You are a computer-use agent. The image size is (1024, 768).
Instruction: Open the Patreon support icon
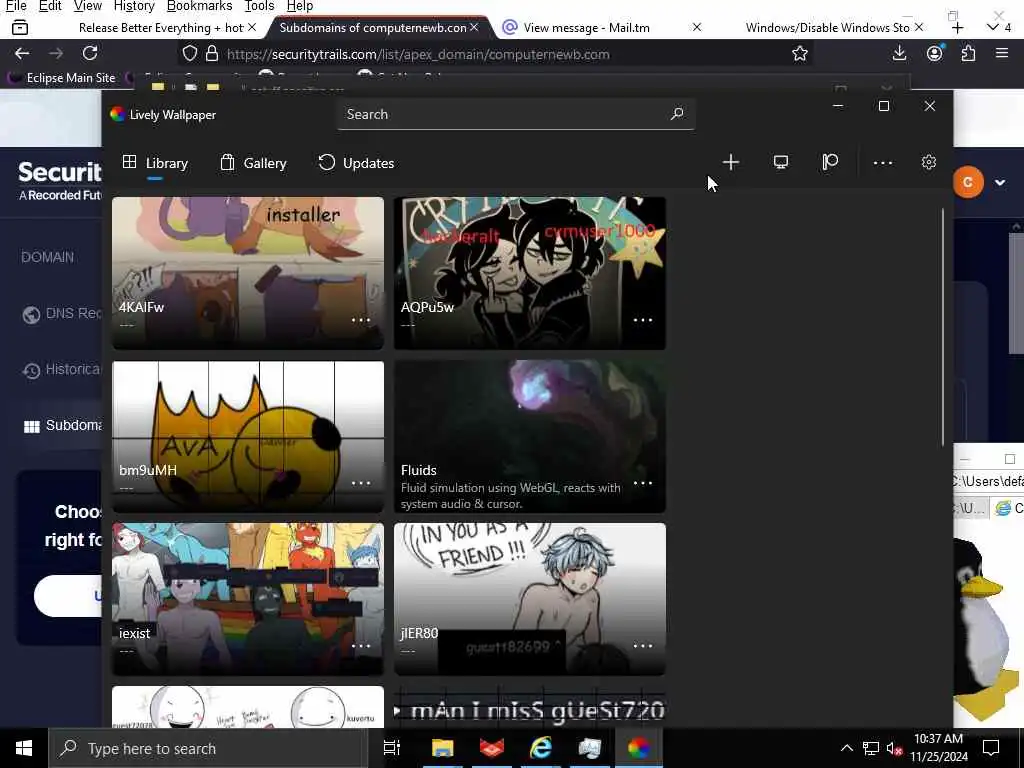830,163
